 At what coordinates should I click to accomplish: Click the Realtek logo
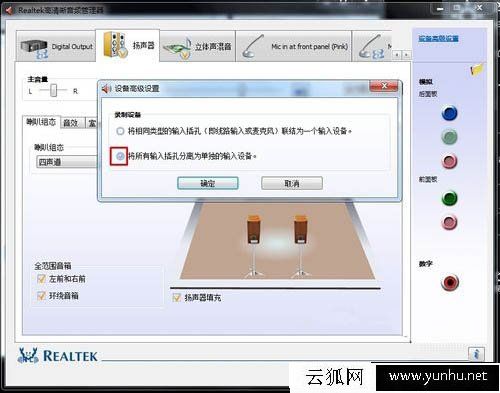(x=57, y=356)
